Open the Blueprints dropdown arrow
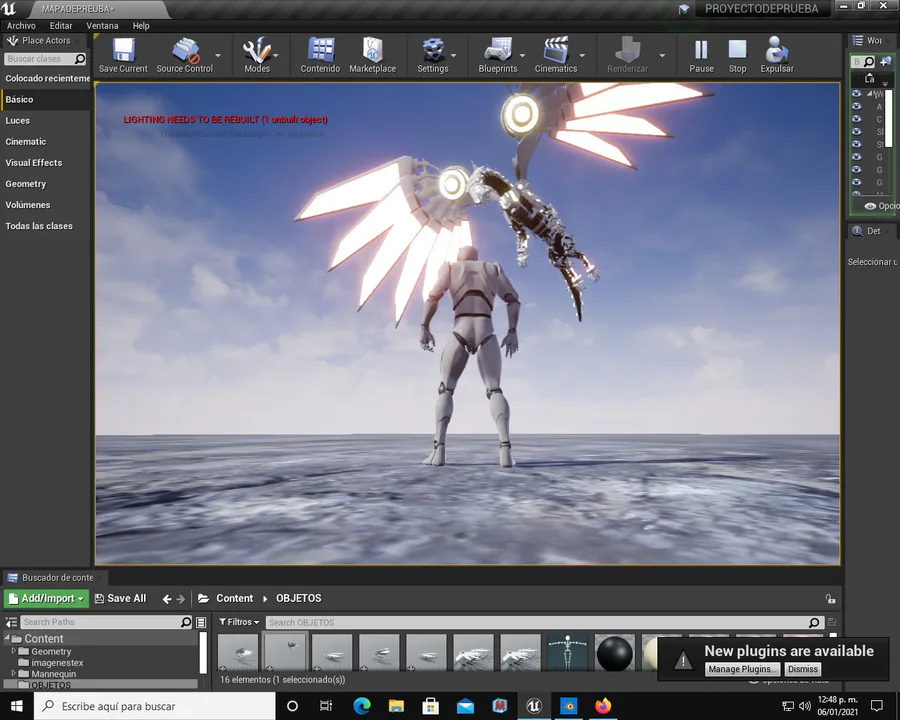900x720 pixels. [x=522, y=56]
